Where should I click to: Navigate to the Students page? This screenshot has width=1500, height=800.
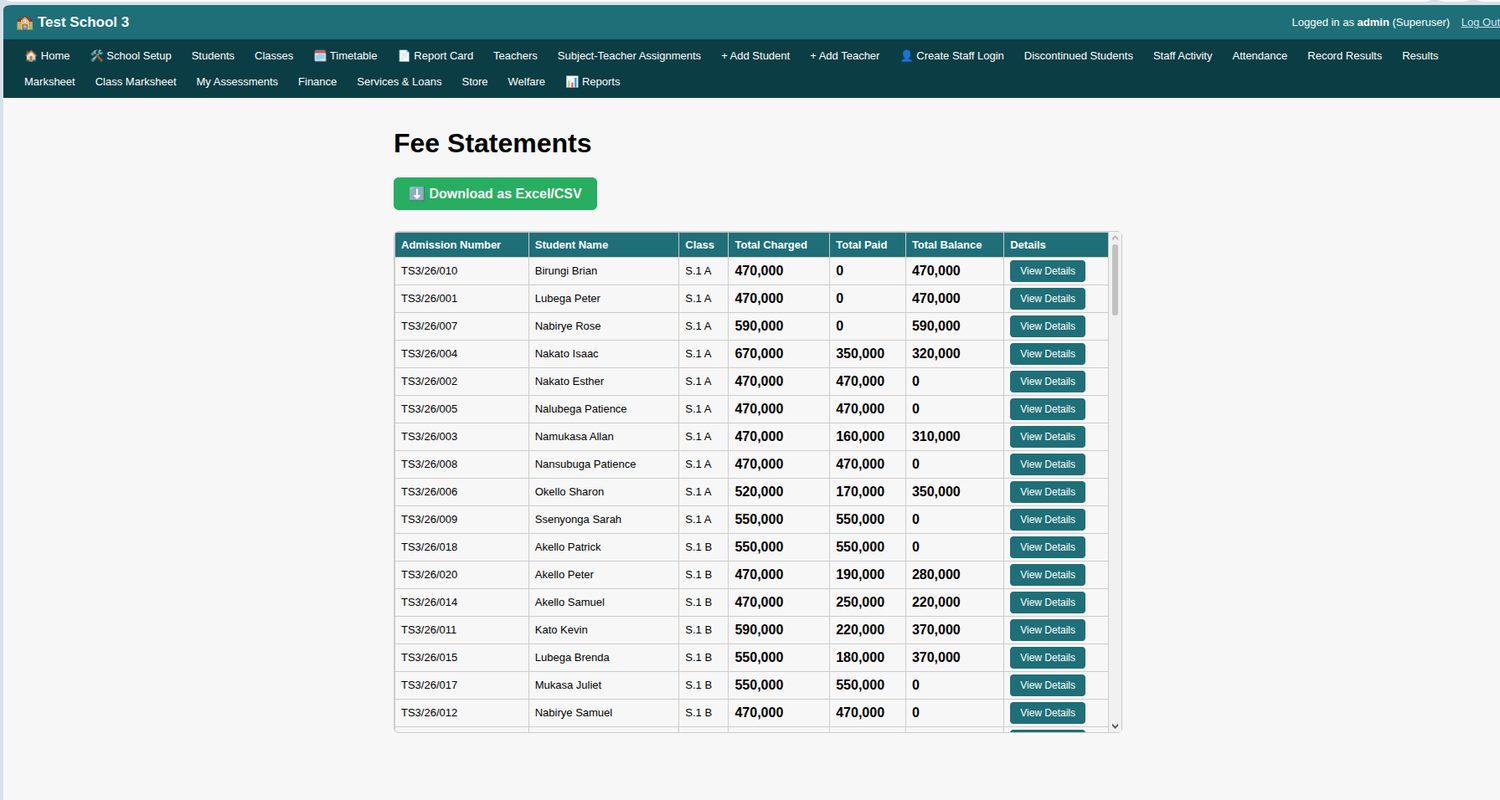pos(213,56)
